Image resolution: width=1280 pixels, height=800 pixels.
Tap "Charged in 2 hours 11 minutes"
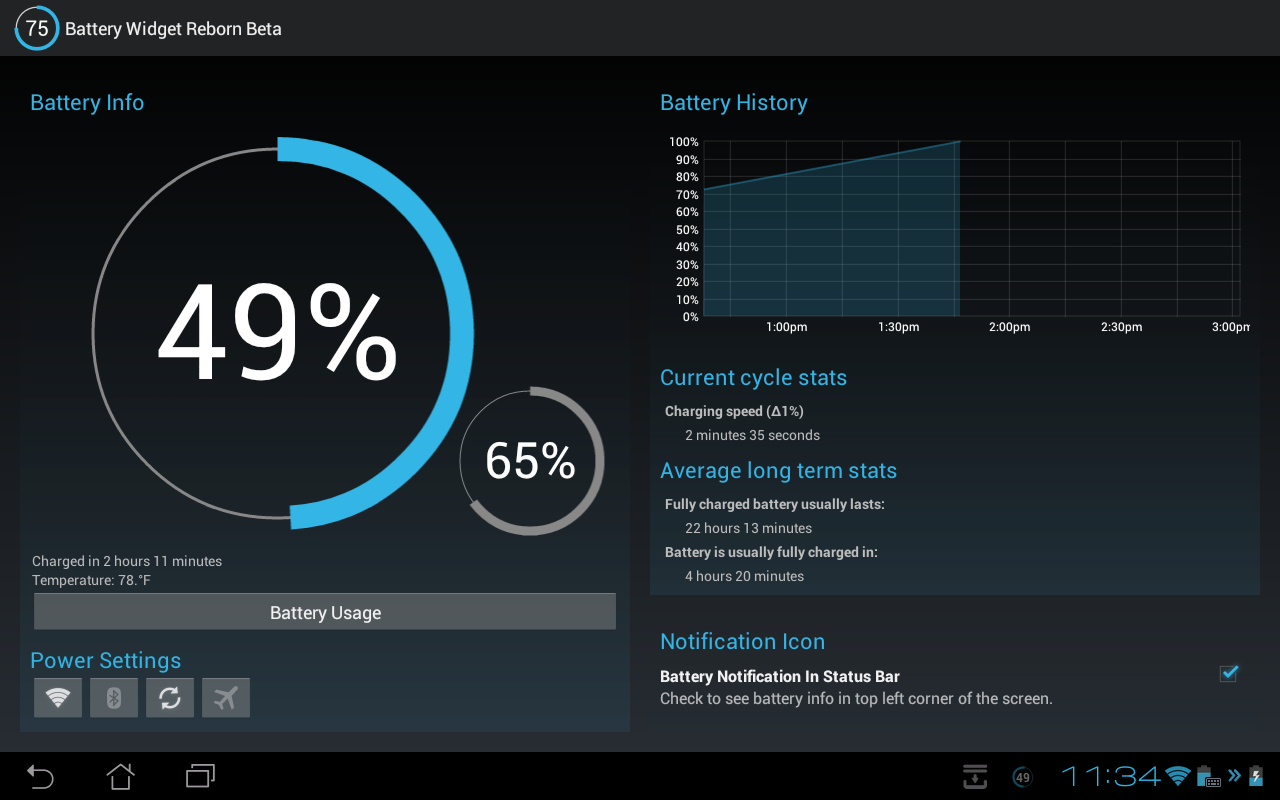pos(127,561)
